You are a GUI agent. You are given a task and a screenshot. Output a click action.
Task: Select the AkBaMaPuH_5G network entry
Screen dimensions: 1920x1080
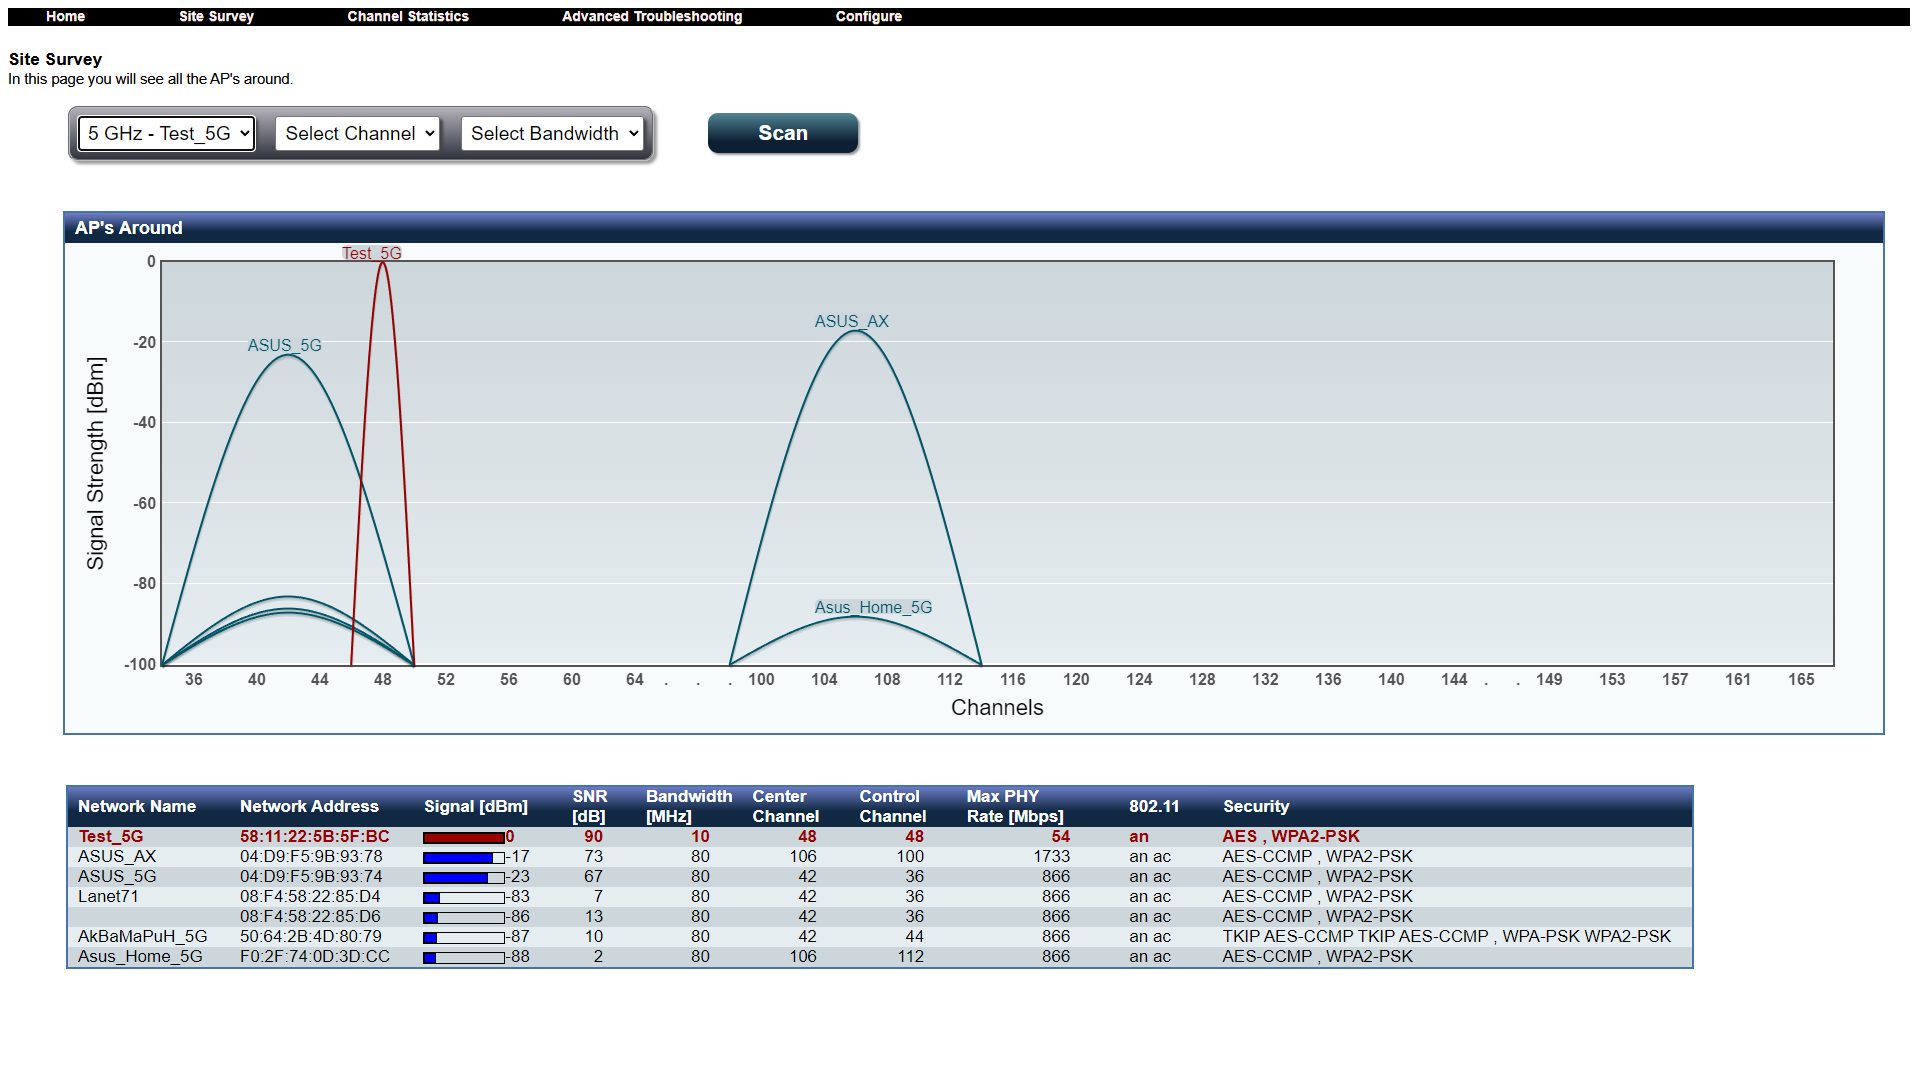click(142, 937)
